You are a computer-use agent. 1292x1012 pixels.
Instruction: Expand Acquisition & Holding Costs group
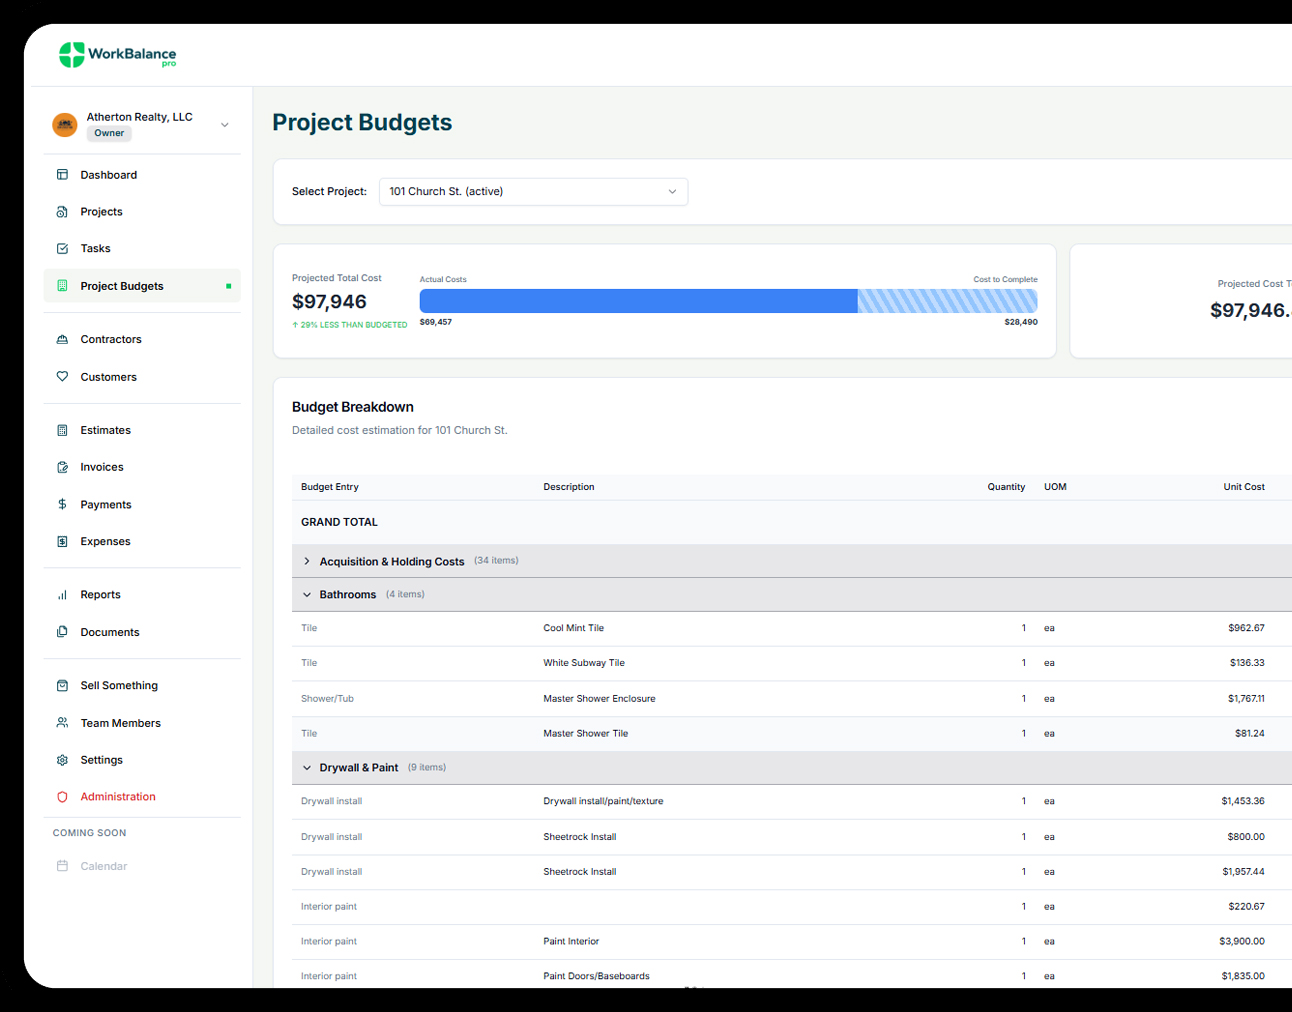coord(307,562)
